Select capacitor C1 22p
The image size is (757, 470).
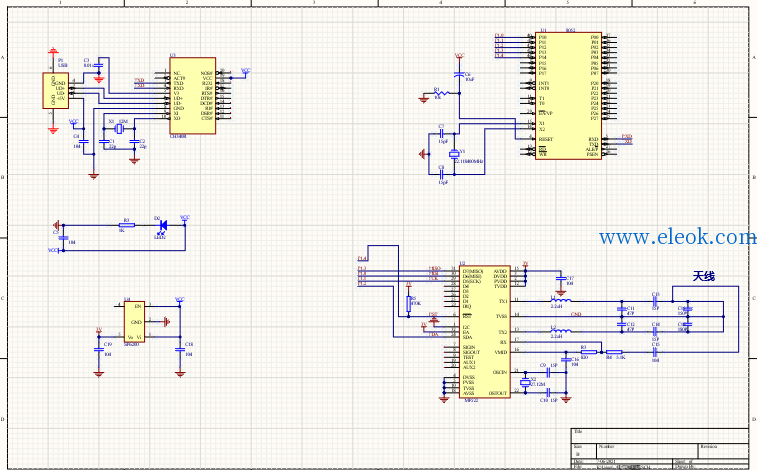(x=103, y=141)
